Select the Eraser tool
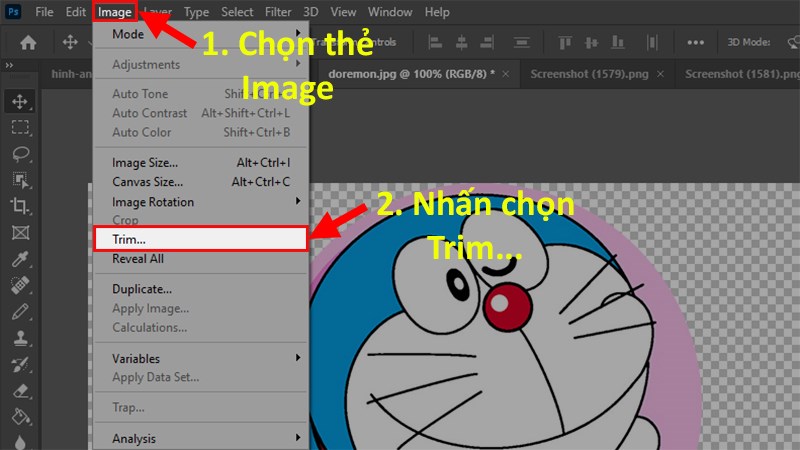Screen dimensions: 800x450 tap(20, 391)
